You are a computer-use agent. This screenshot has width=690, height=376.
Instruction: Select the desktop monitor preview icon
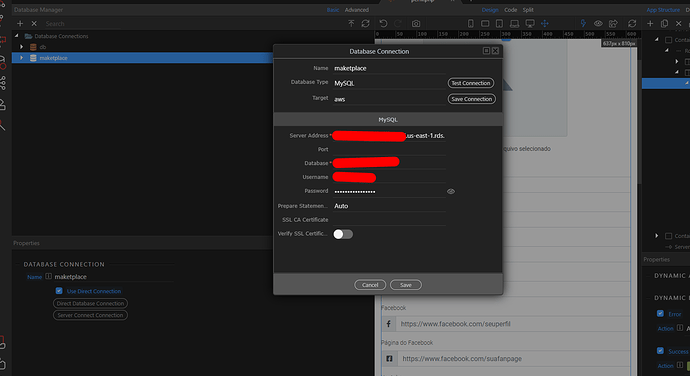[530, 23]
